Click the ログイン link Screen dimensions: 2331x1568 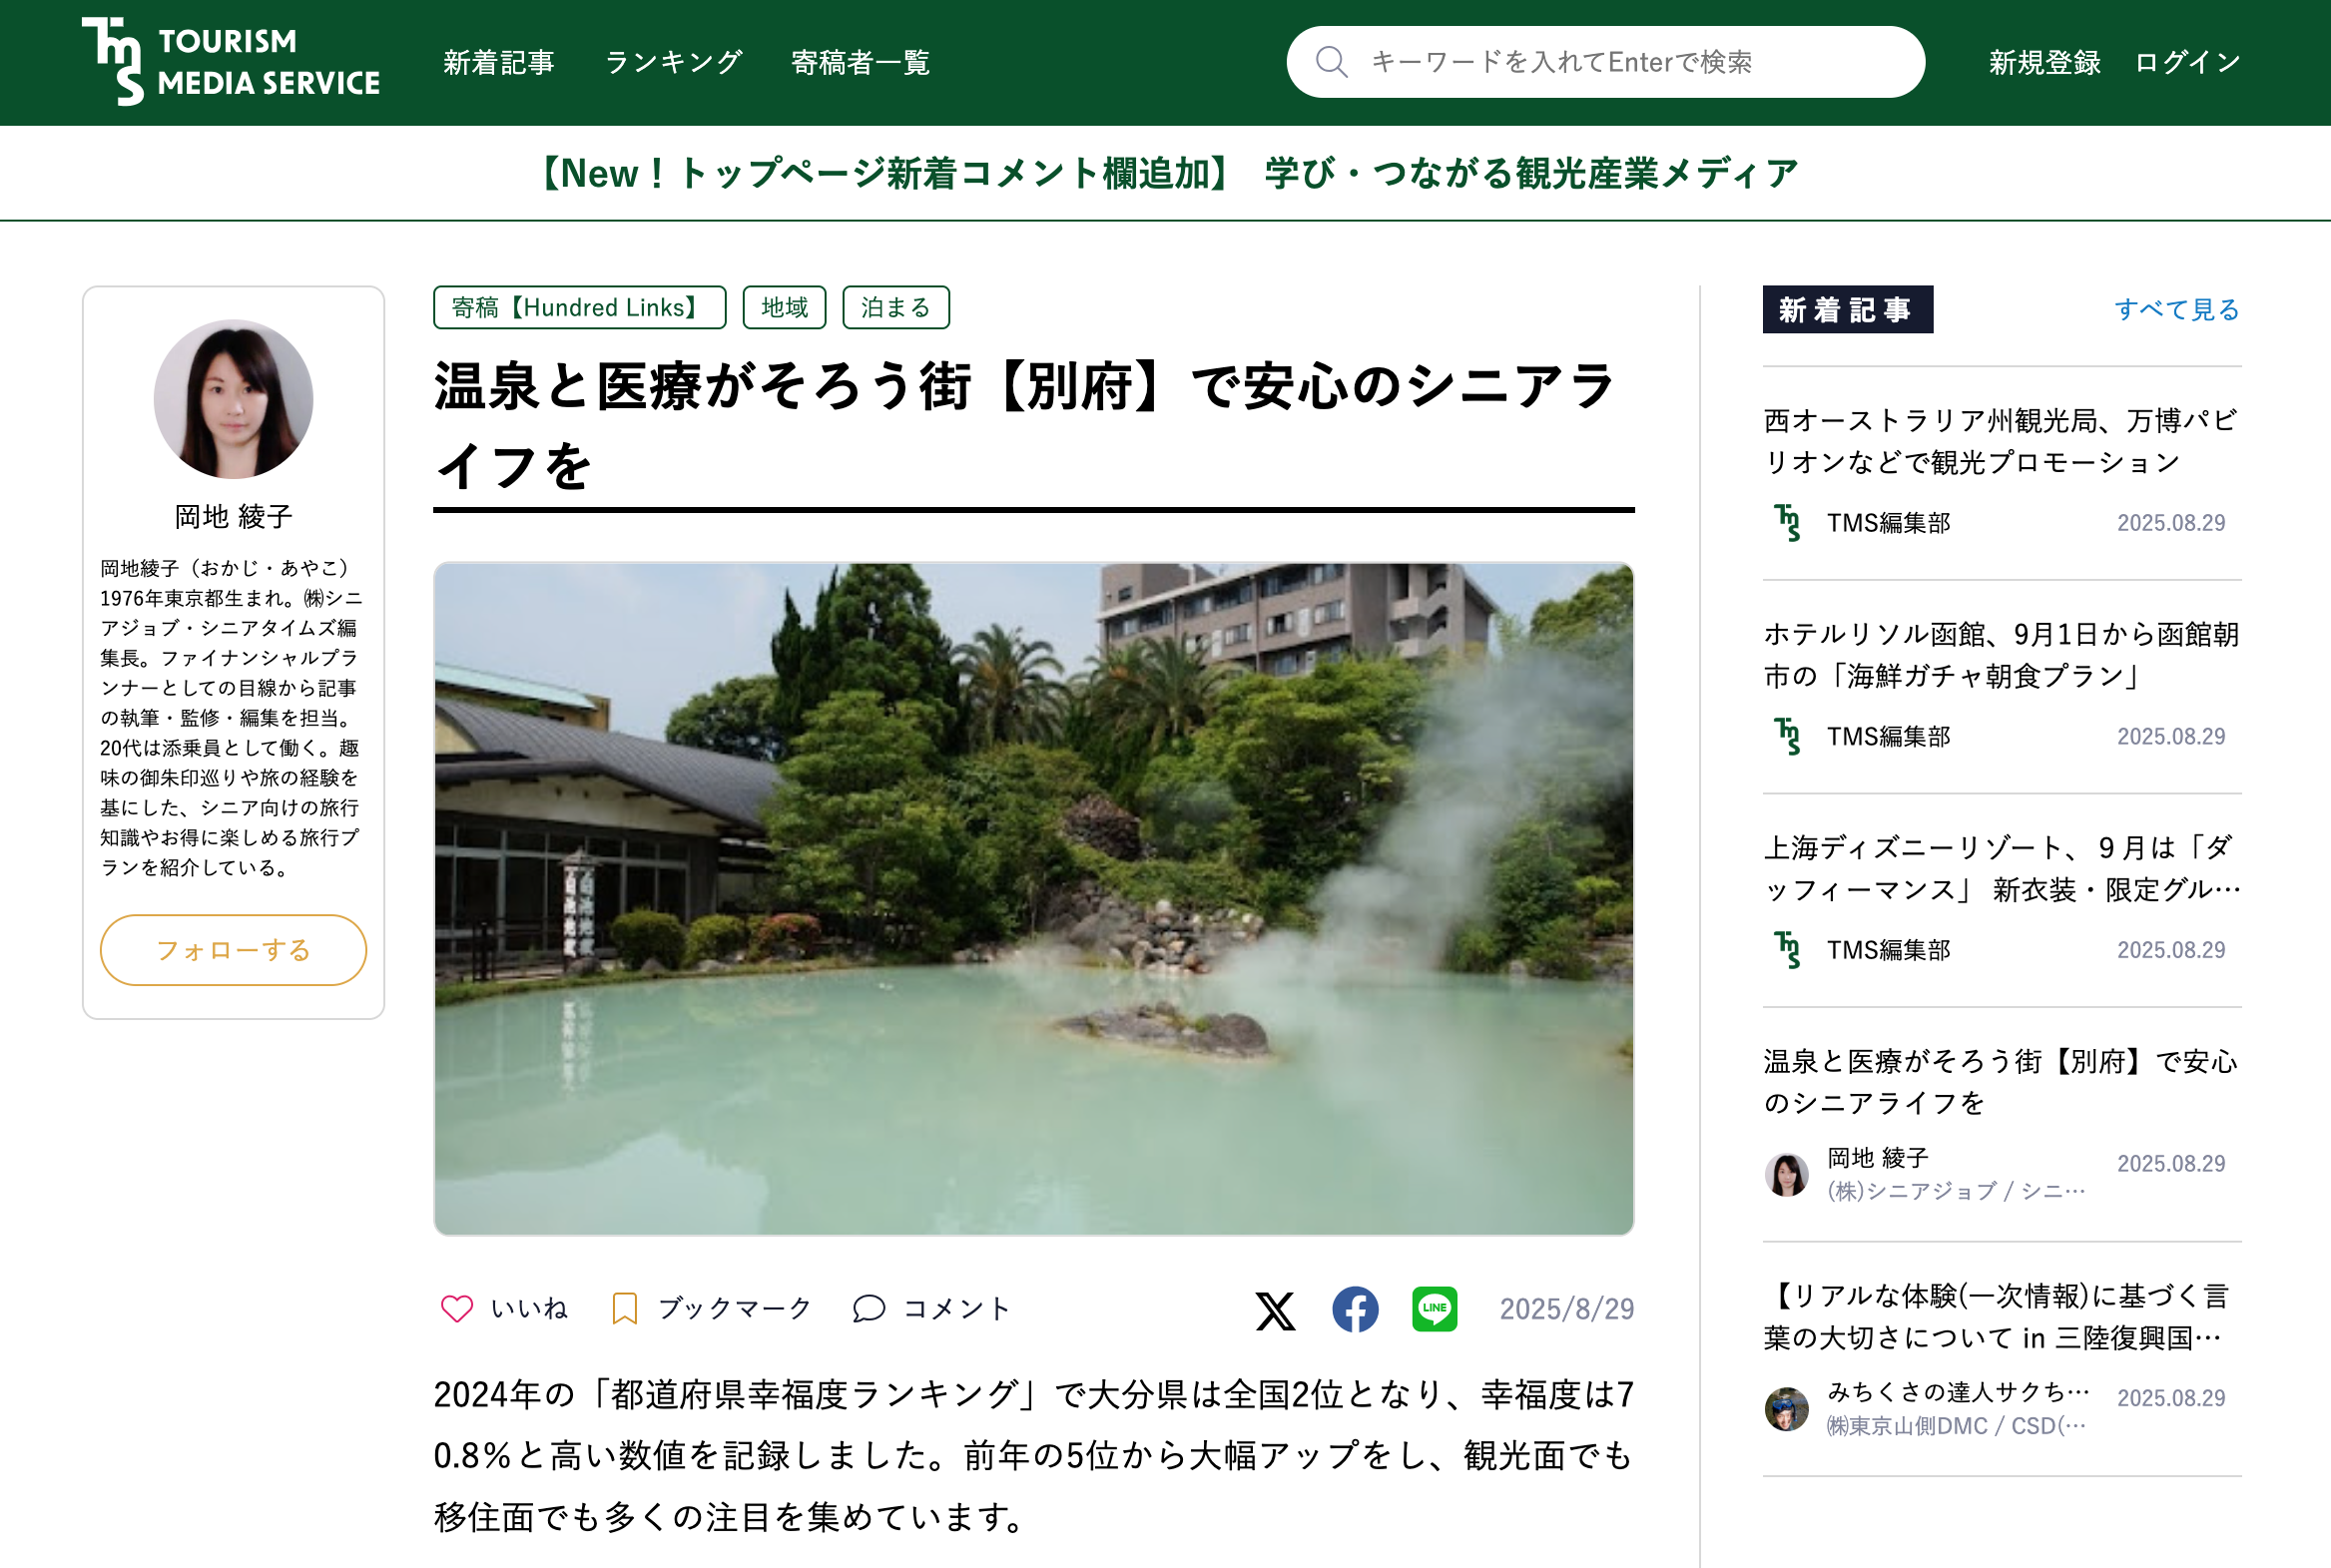[x=2187, y=62]
